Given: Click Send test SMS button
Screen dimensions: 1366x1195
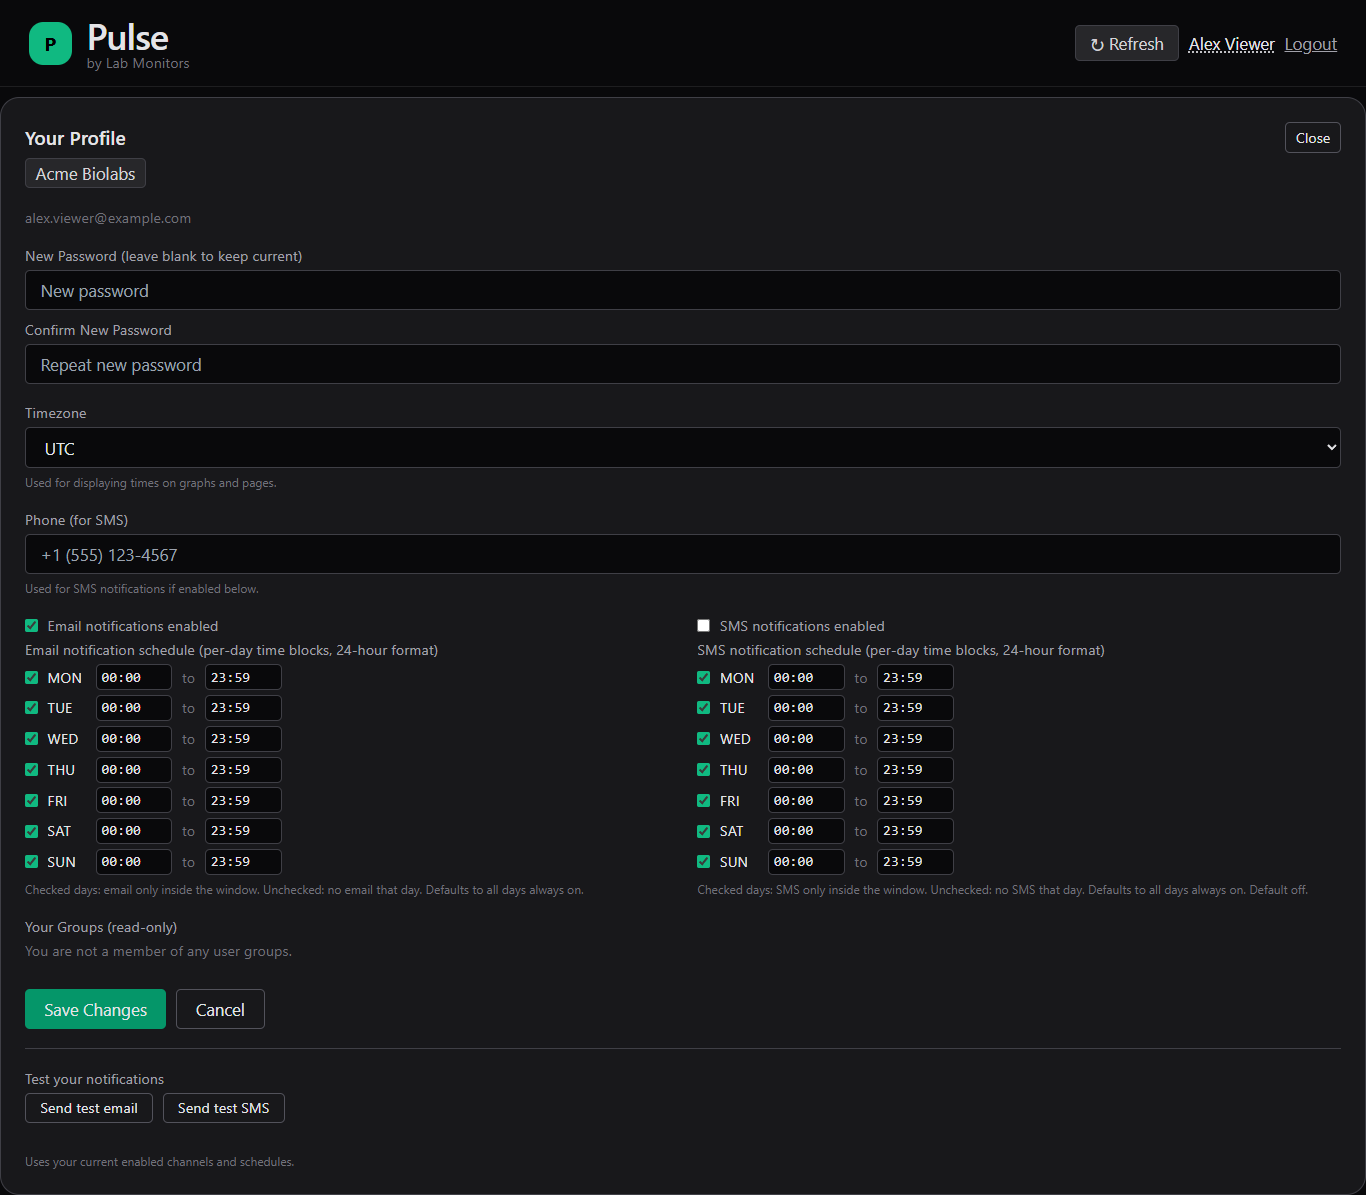Looking at the screenshot, I should pos(224,1108).
